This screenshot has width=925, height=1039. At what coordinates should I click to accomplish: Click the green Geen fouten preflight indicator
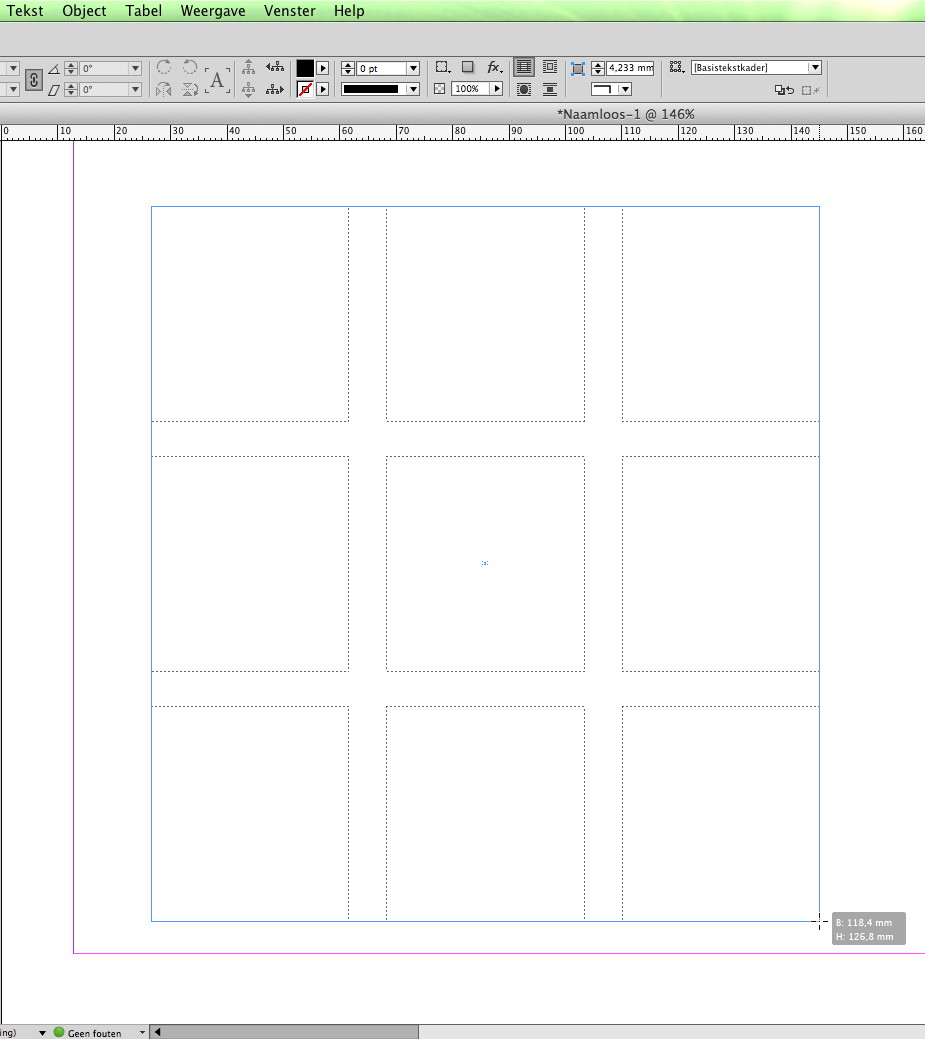tap(59, 1032)
